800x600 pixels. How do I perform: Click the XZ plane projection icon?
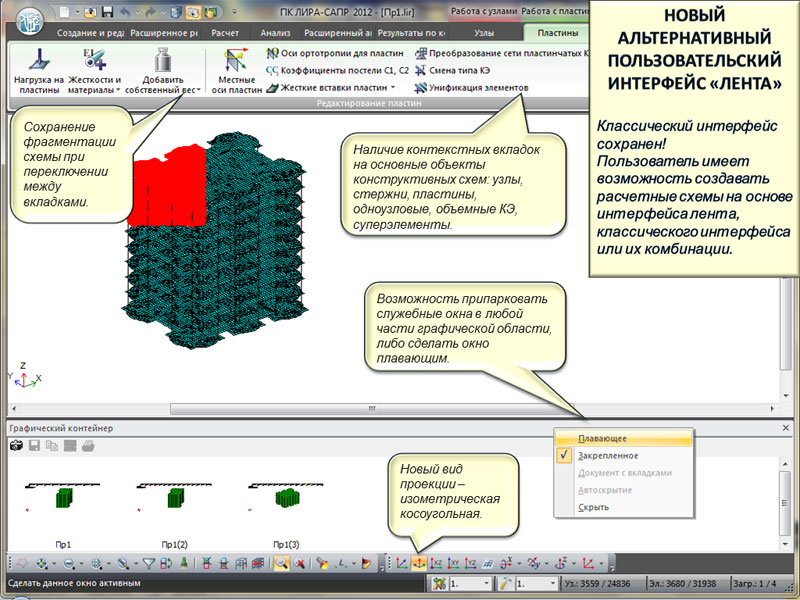(x=437, y=564)
